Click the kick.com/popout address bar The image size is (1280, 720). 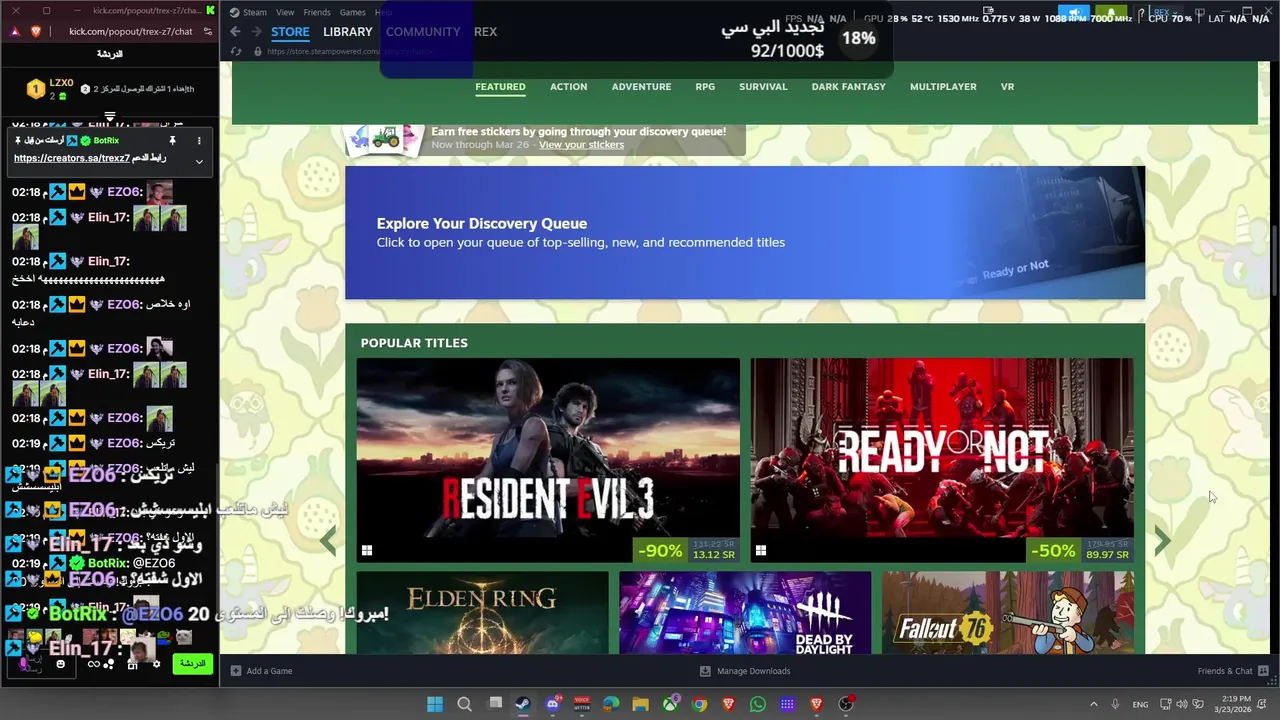coord(130,32)
